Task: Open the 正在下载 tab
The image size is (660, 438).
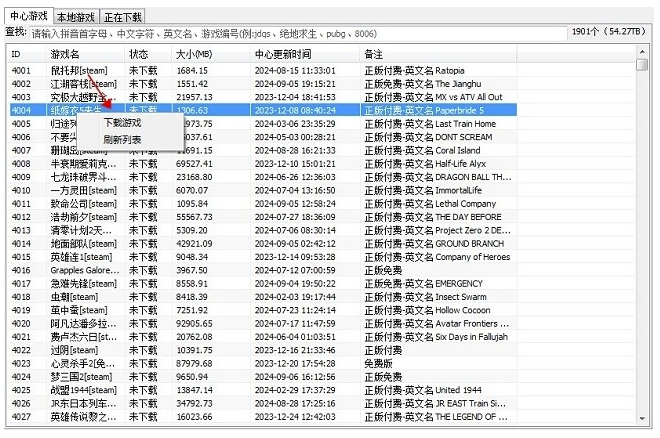Action: [x=123, y=17]
